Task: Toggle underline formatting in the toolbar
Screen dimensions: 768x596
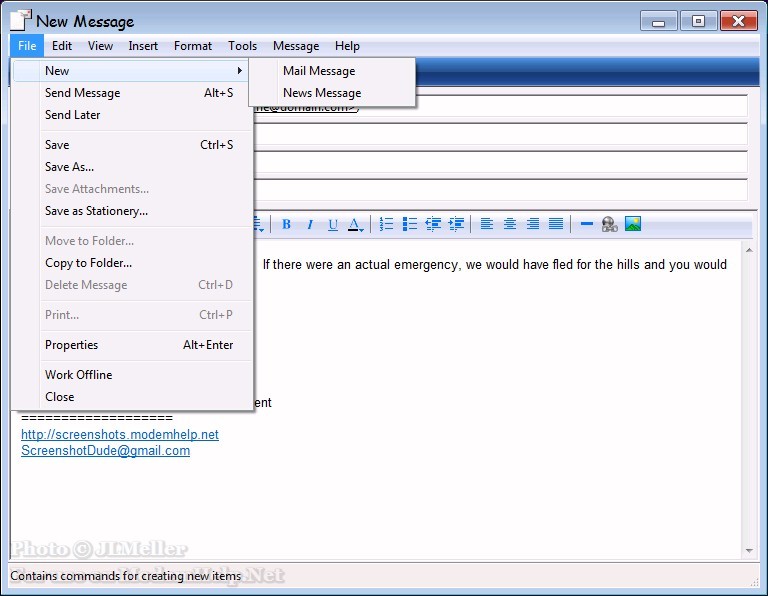Action: coord(333,224)
